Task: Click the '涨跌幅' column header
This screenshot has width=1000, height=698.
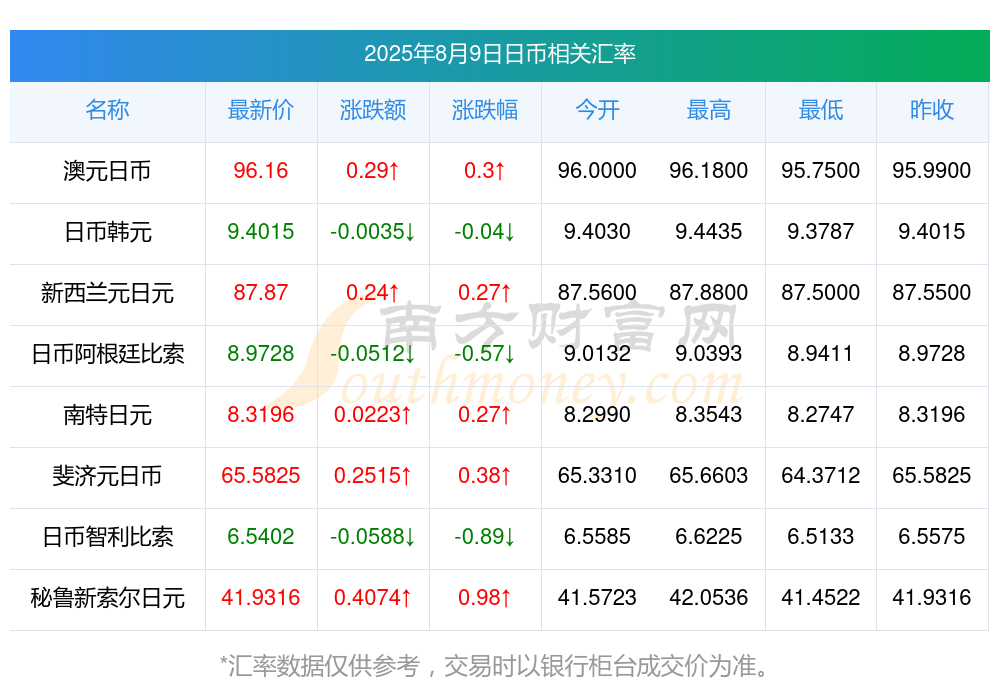Action: point(485,110)
